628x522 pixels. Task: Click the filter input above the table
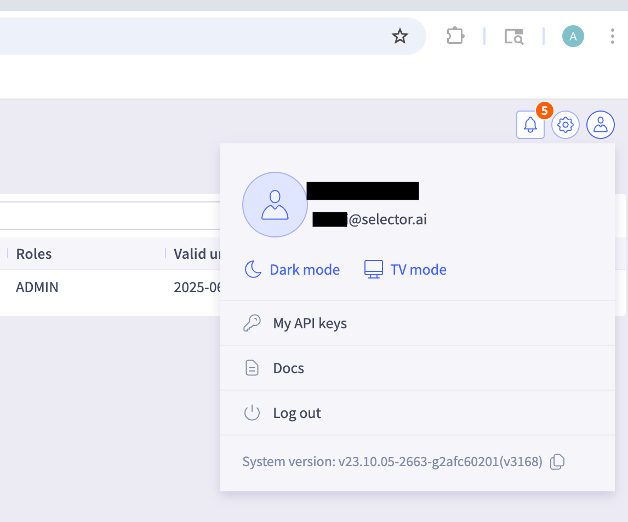100,215
